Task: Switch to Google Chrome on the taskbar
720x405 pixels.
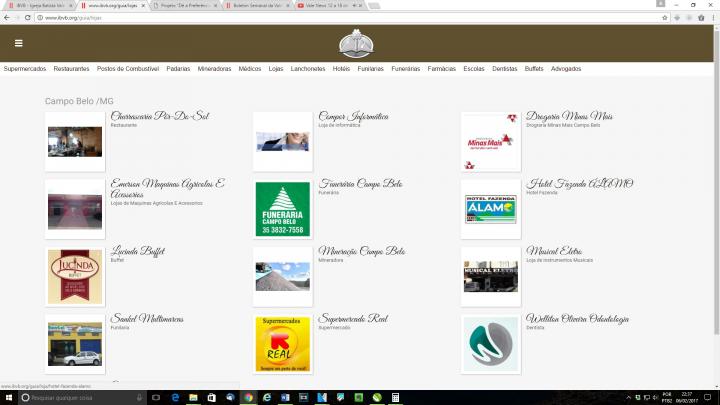Action: (x=248, y=398)
